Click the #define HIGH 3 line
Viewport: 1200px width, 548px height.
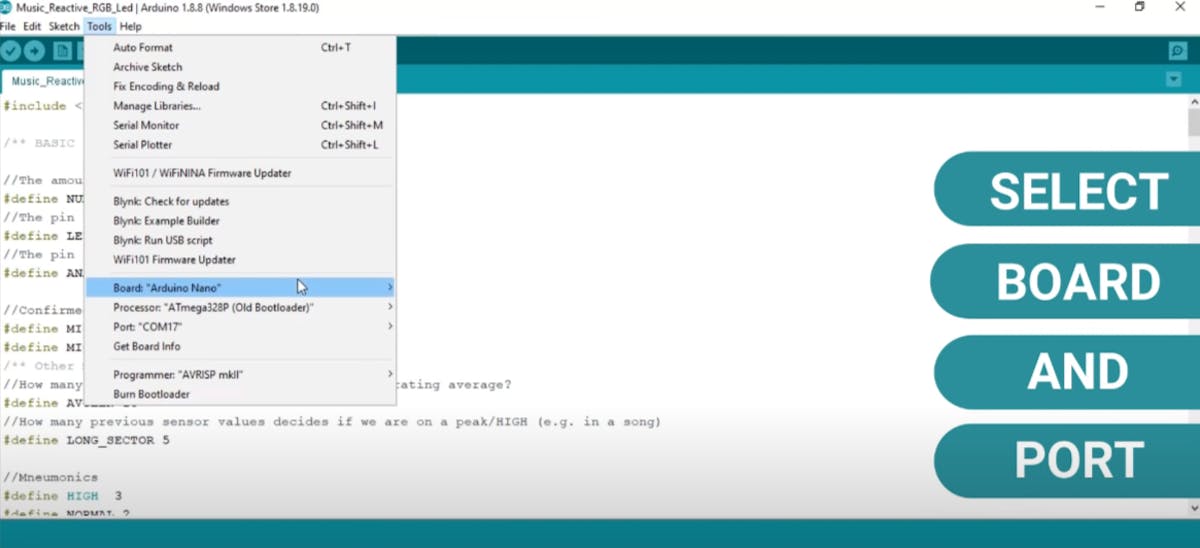tap(62, 496)
